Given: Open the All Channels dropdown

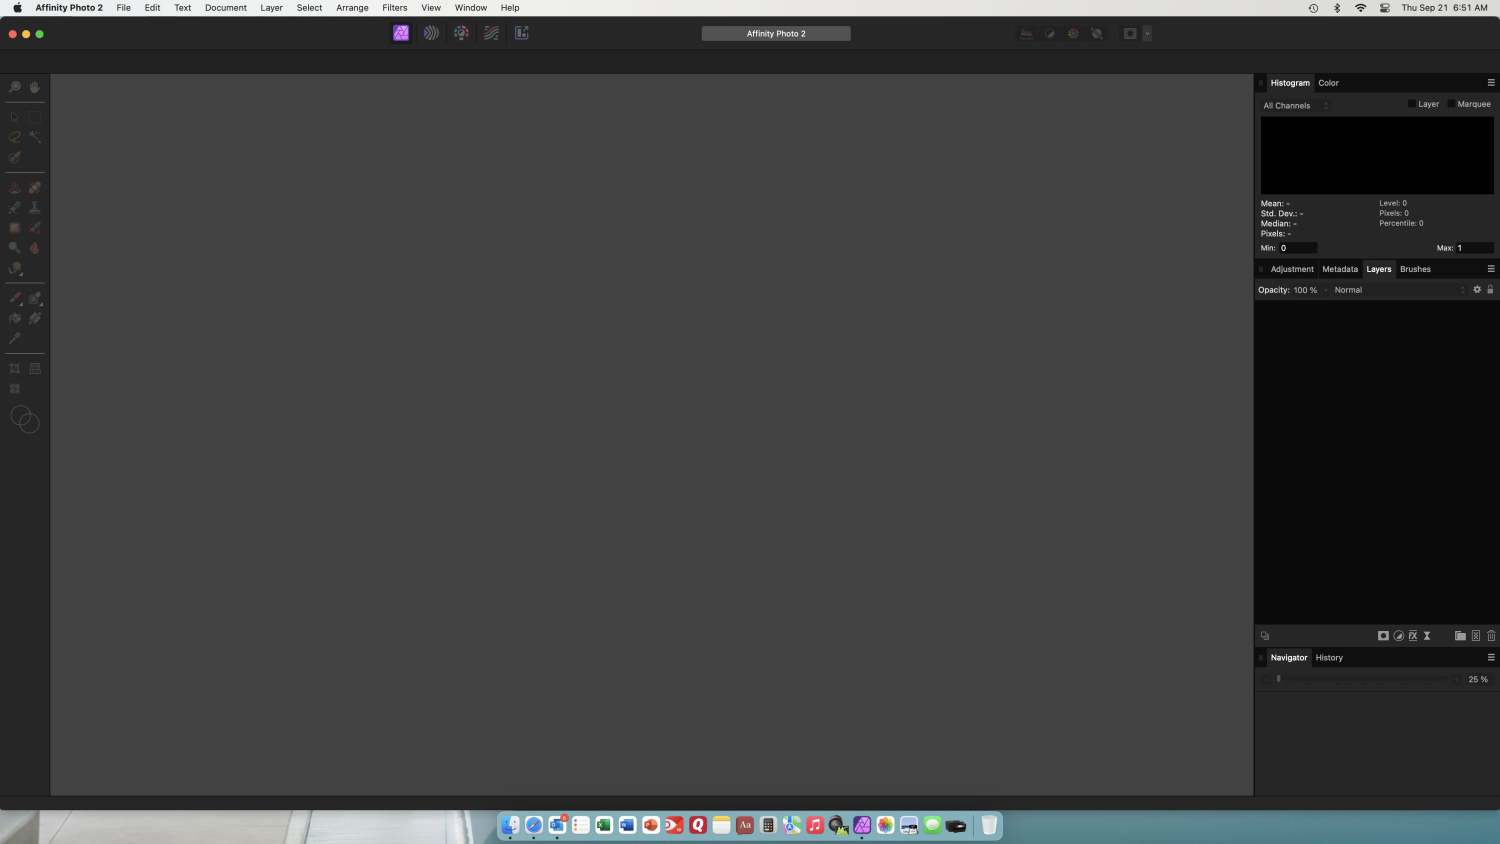Looking at the screenshot, I should pos(1295,105).
